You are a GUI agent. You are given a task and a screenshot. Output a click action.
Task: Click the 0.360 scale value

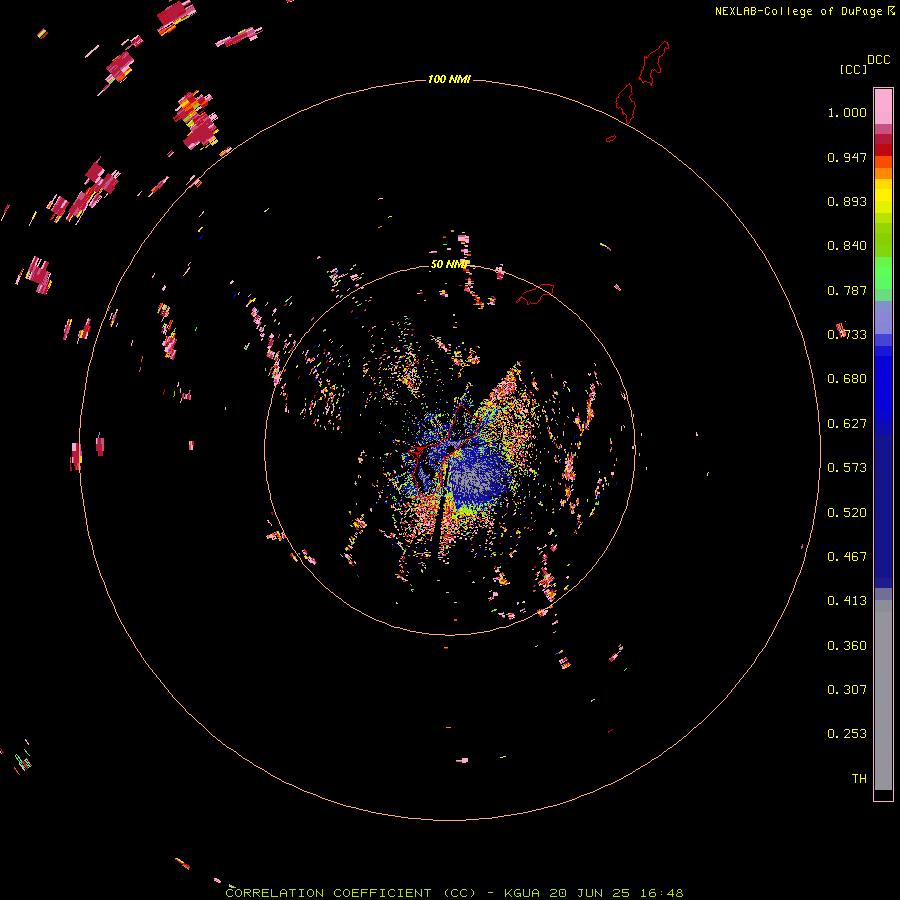pyautogui.click(x=847, y=646)
